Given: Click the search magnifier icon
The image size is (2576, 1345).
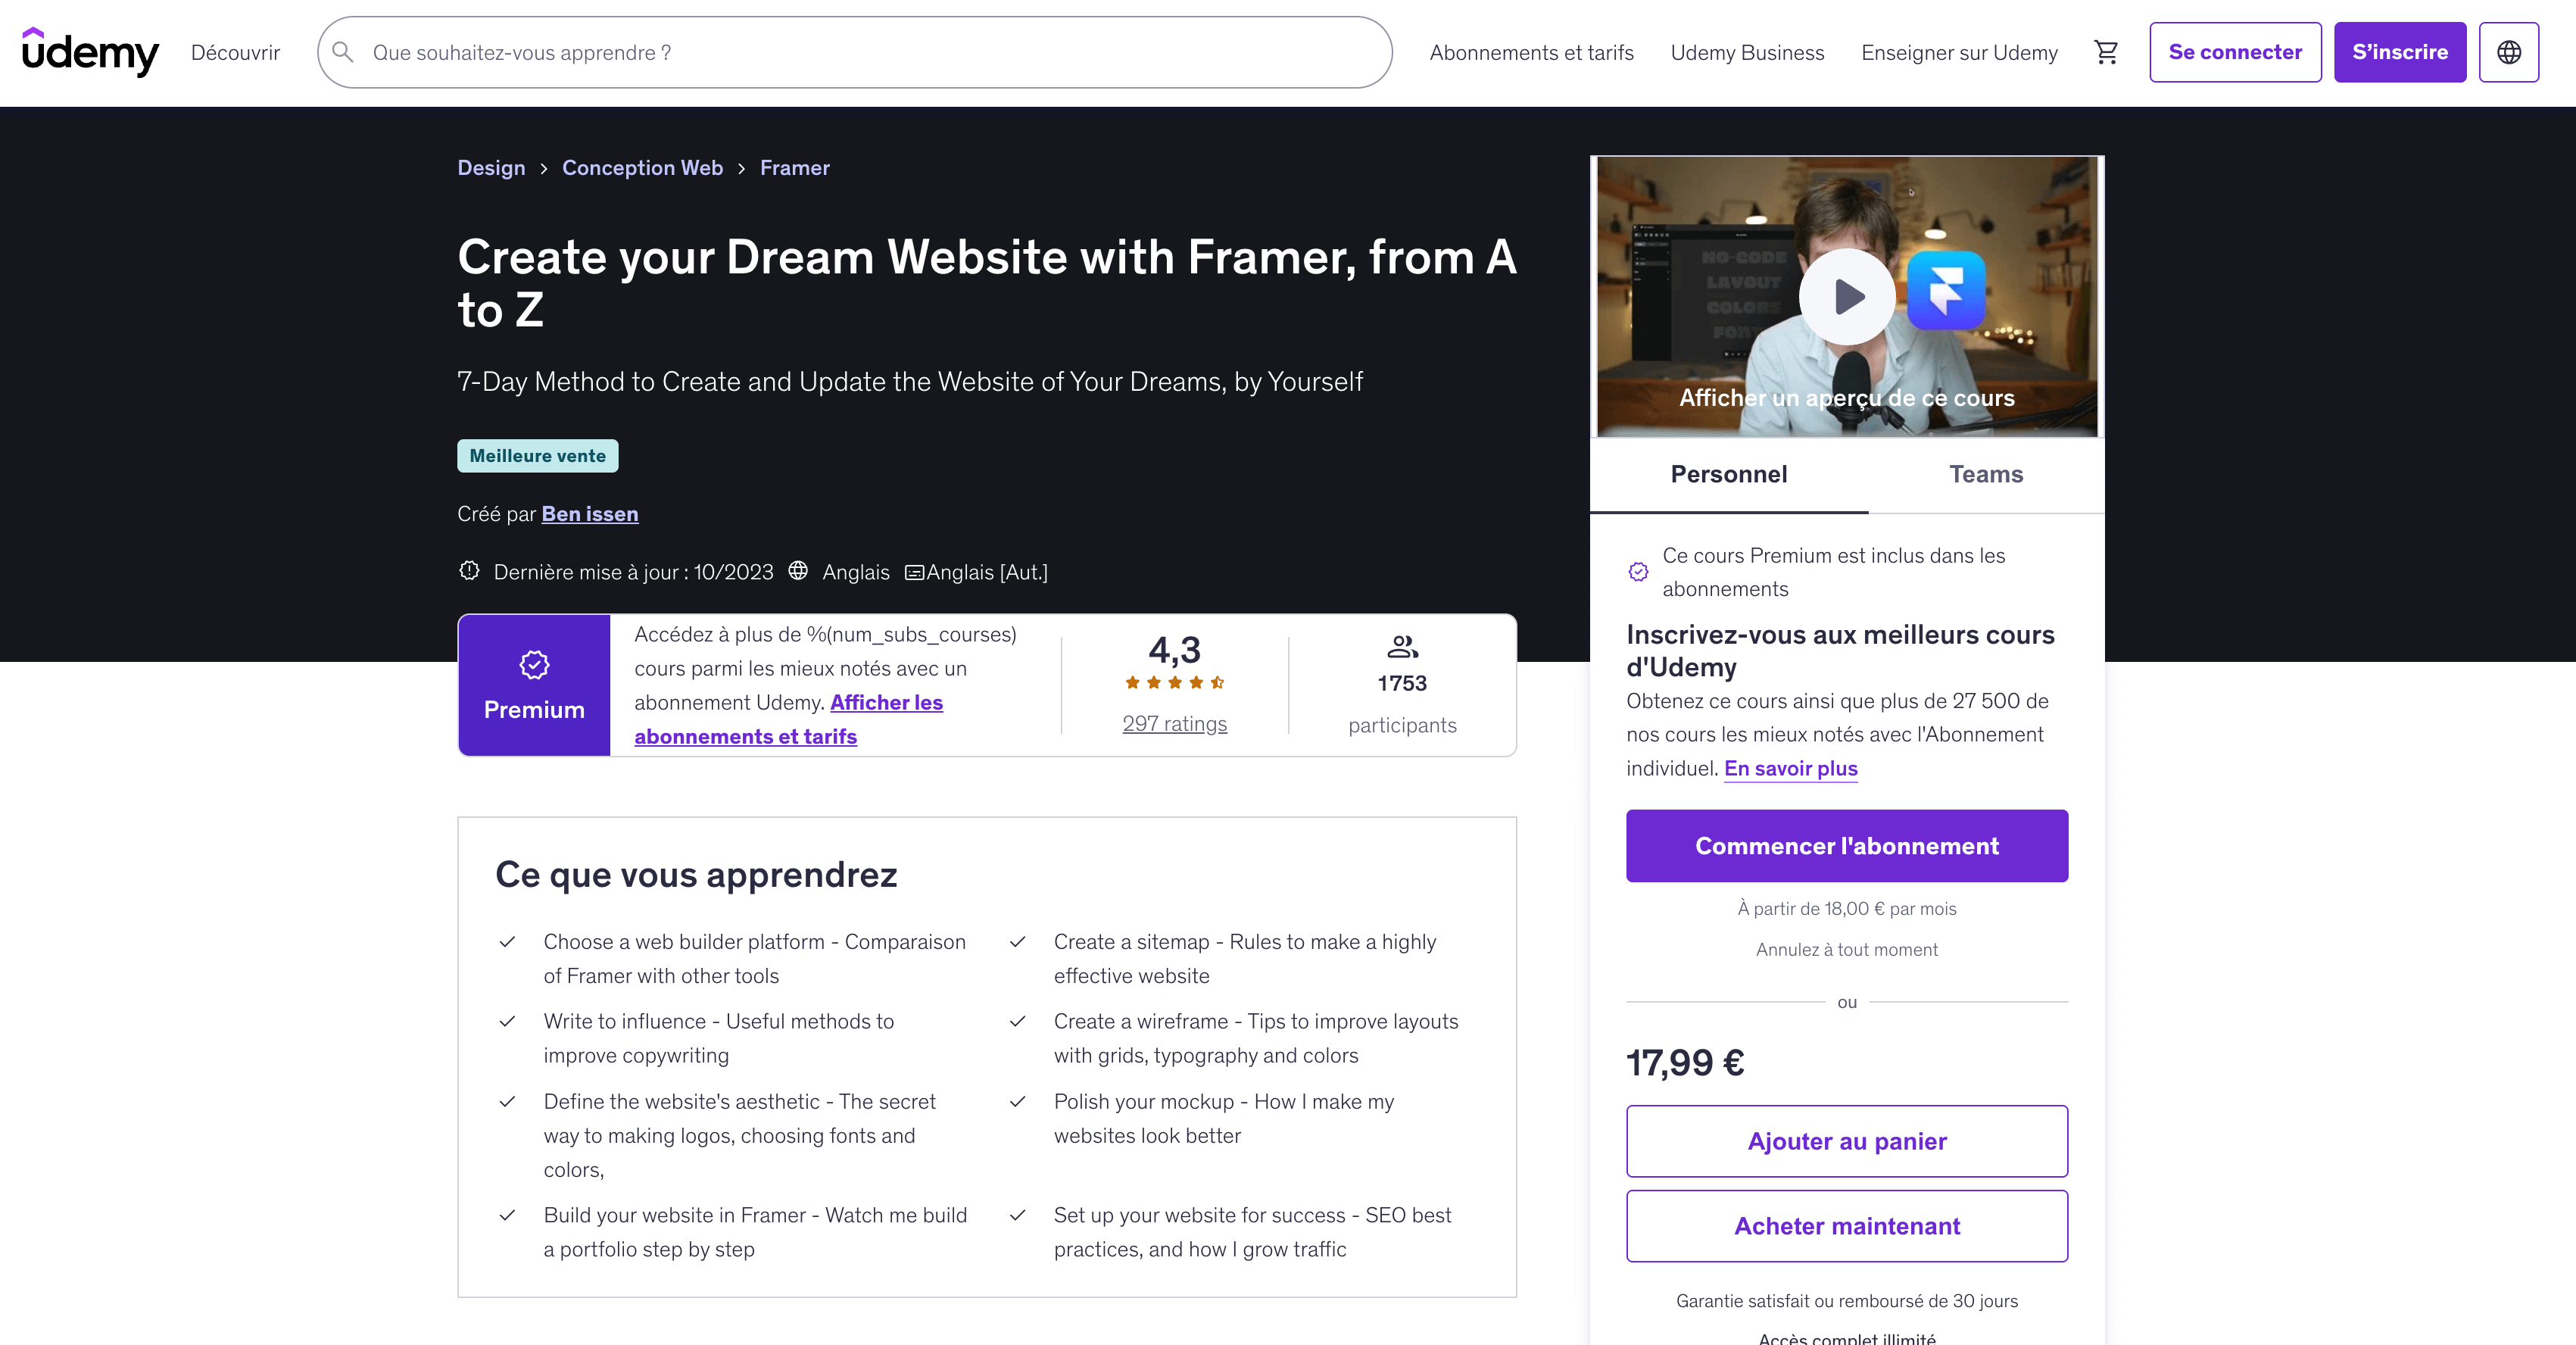Looking at the screenshot, I should click(343, 52).
